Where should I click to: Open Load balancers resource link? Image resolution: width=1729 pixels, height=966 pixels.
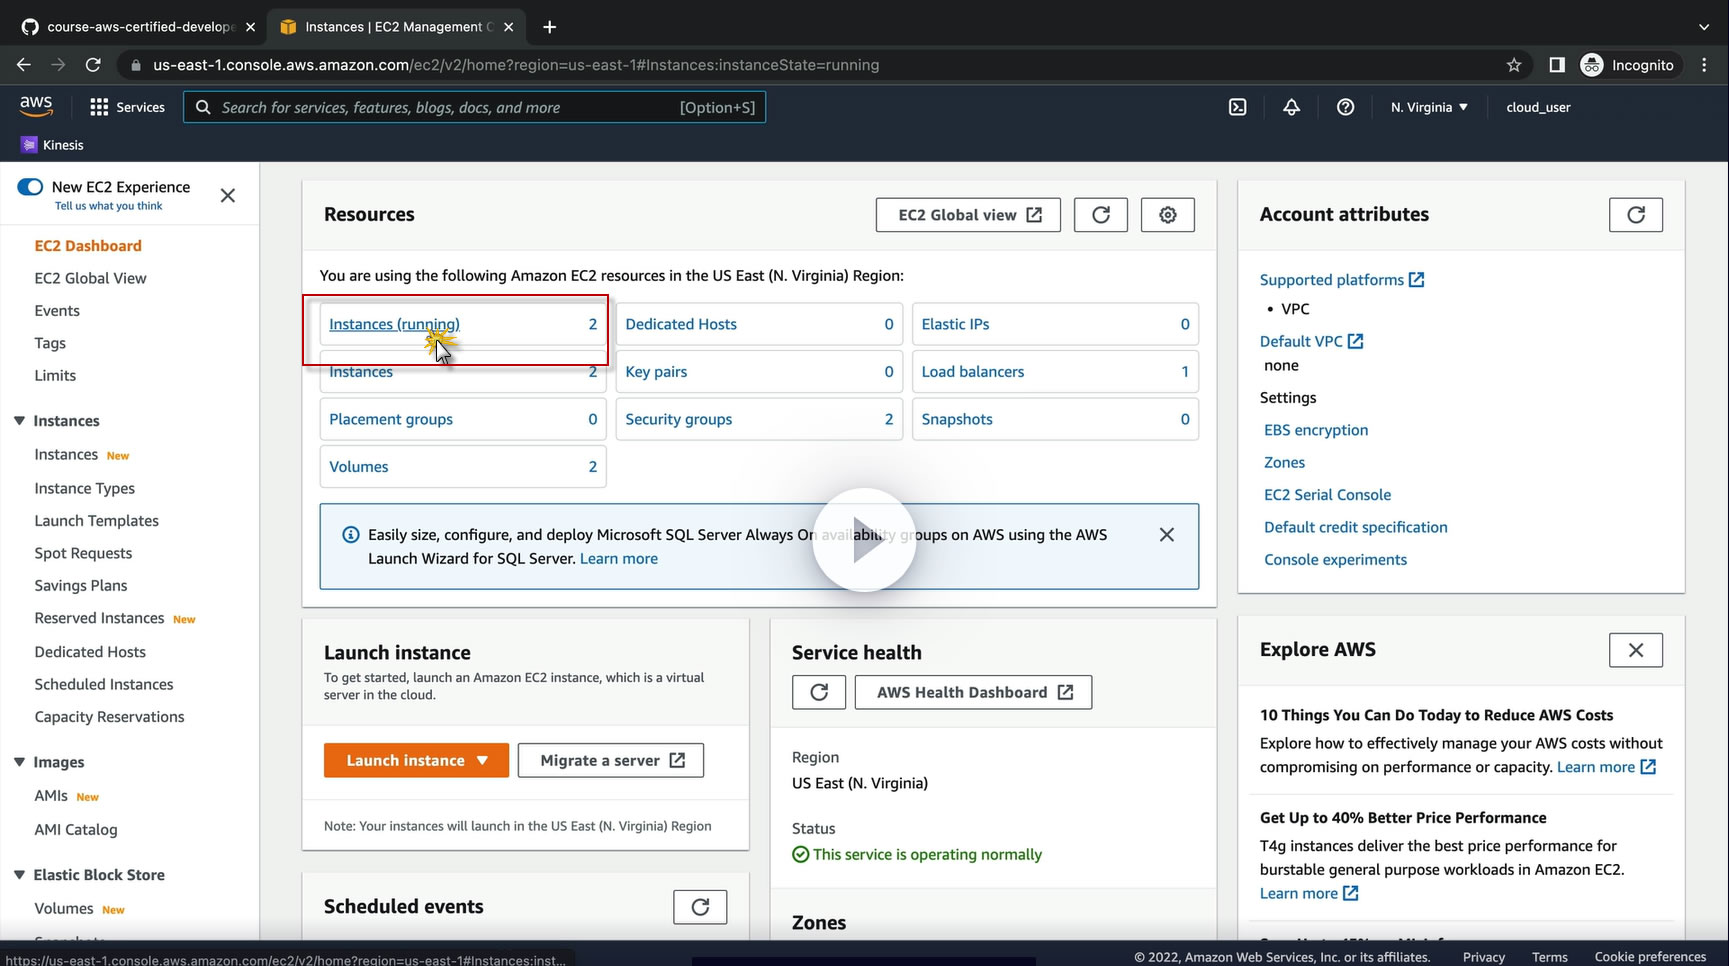[x=972, y=372]
